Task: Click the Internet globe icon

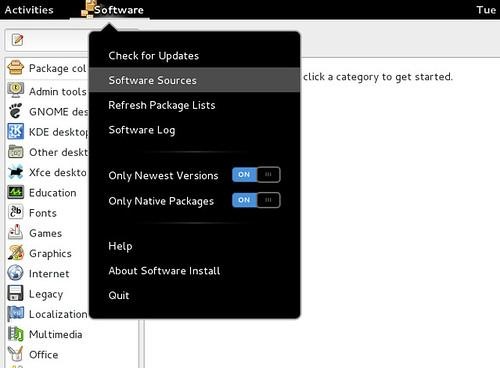Action: (x=15, y=273)
